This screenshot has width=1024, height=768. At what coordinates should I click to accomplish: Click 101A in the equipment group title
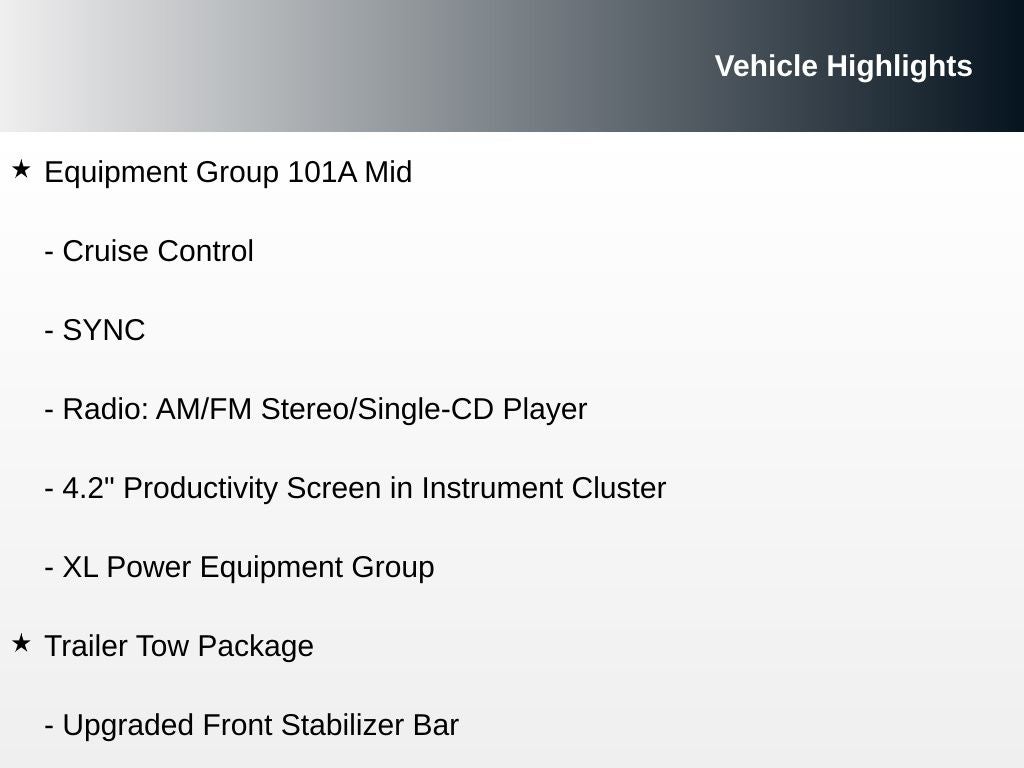(x=323, y=172)
